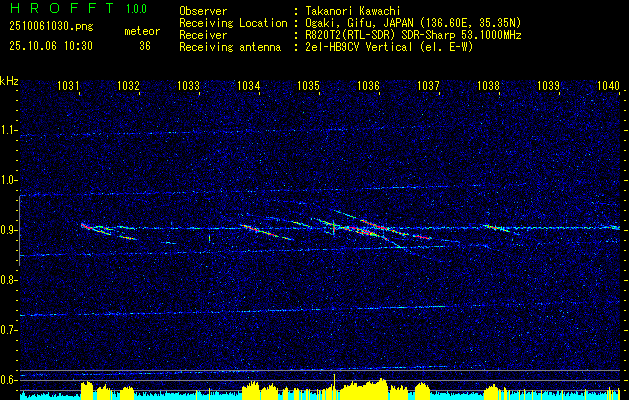629x400 pixels.
Task: Click time axis marker 1032
Action: (x=128, y=85)
